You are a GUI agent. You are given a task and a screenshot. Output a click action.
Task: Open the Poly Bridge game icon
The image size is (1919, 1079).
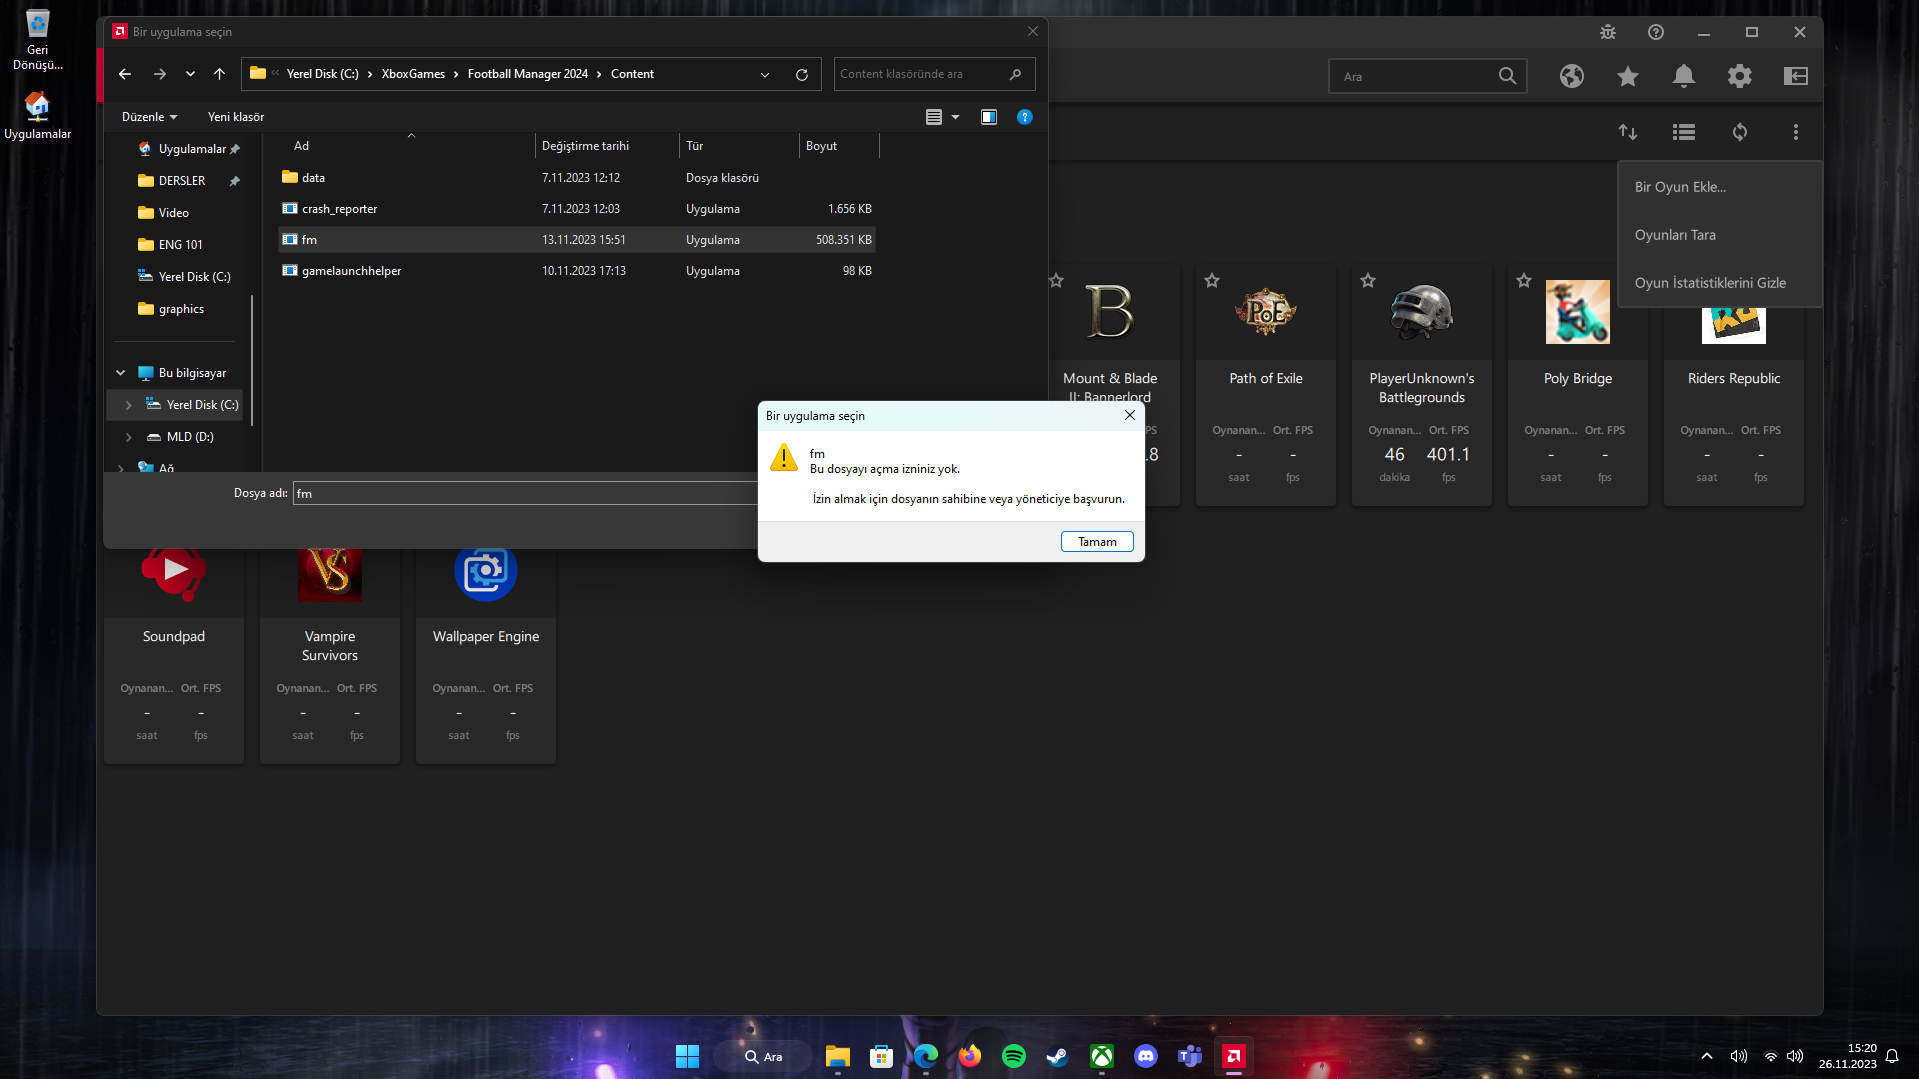pyautogui.click(x=1578, y=312)
